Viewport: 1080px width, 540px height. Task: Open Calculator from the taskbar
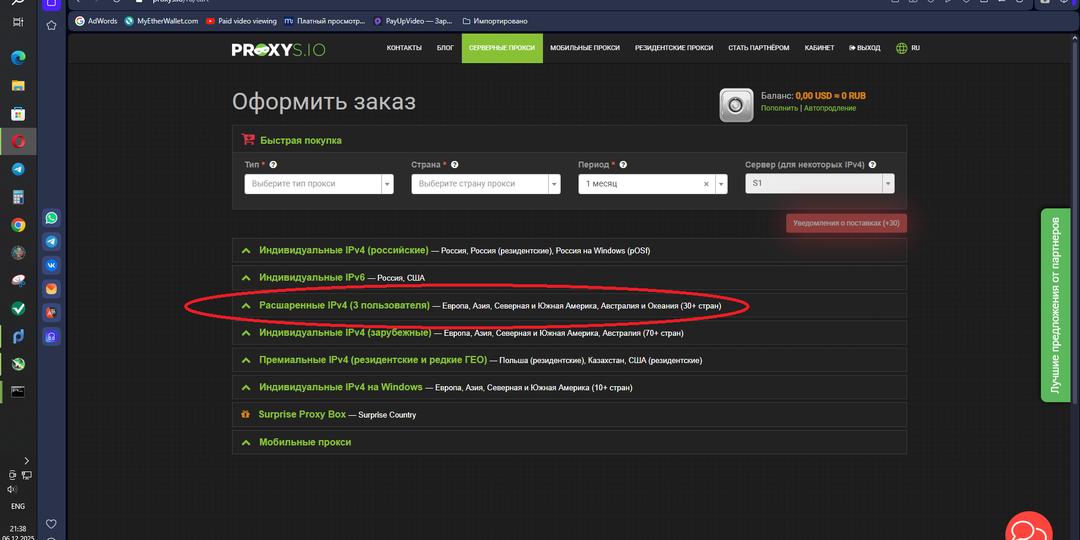18,198
